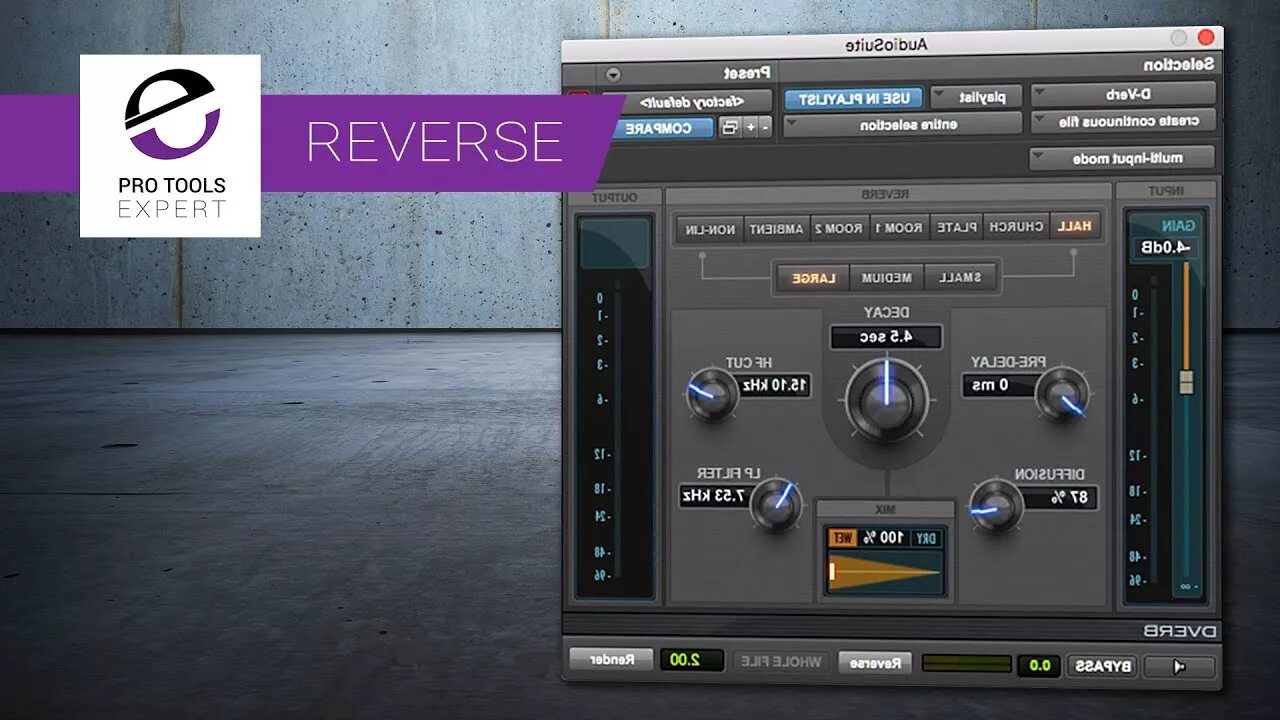1280x720 pixels.
Task: Toggle the Reverse button
Action: pyautogui.click(x=874, y=662)
